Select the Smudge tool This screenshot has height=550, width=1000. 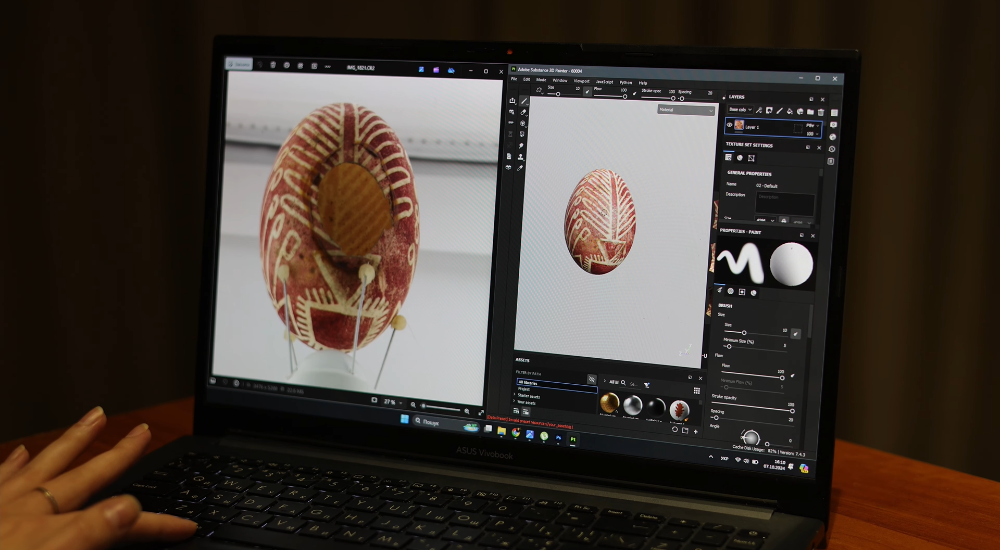[521, 145]
